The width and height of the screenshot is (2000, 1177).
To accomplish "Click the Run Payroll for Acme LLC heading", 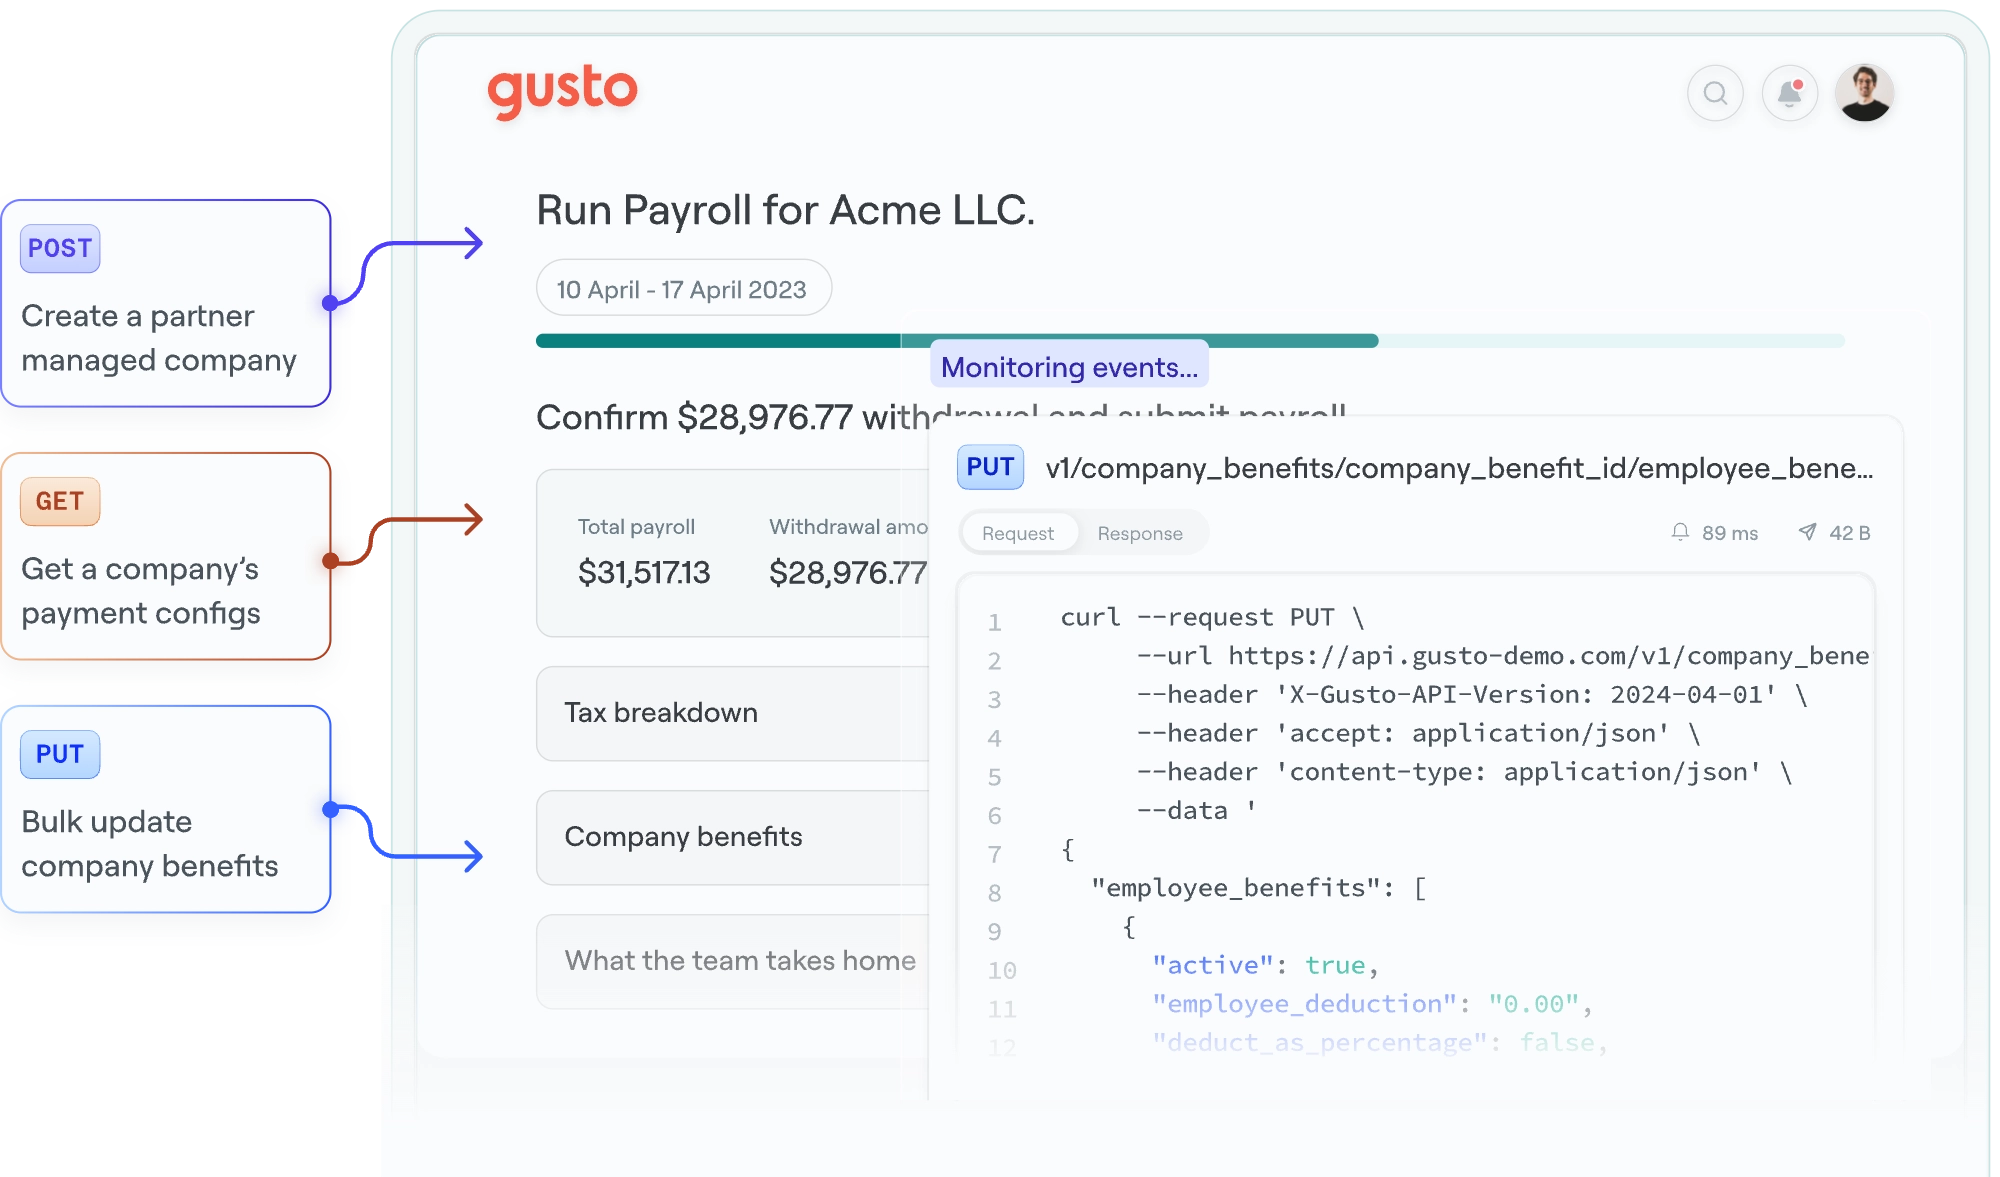I will click(x=785, y=210).
